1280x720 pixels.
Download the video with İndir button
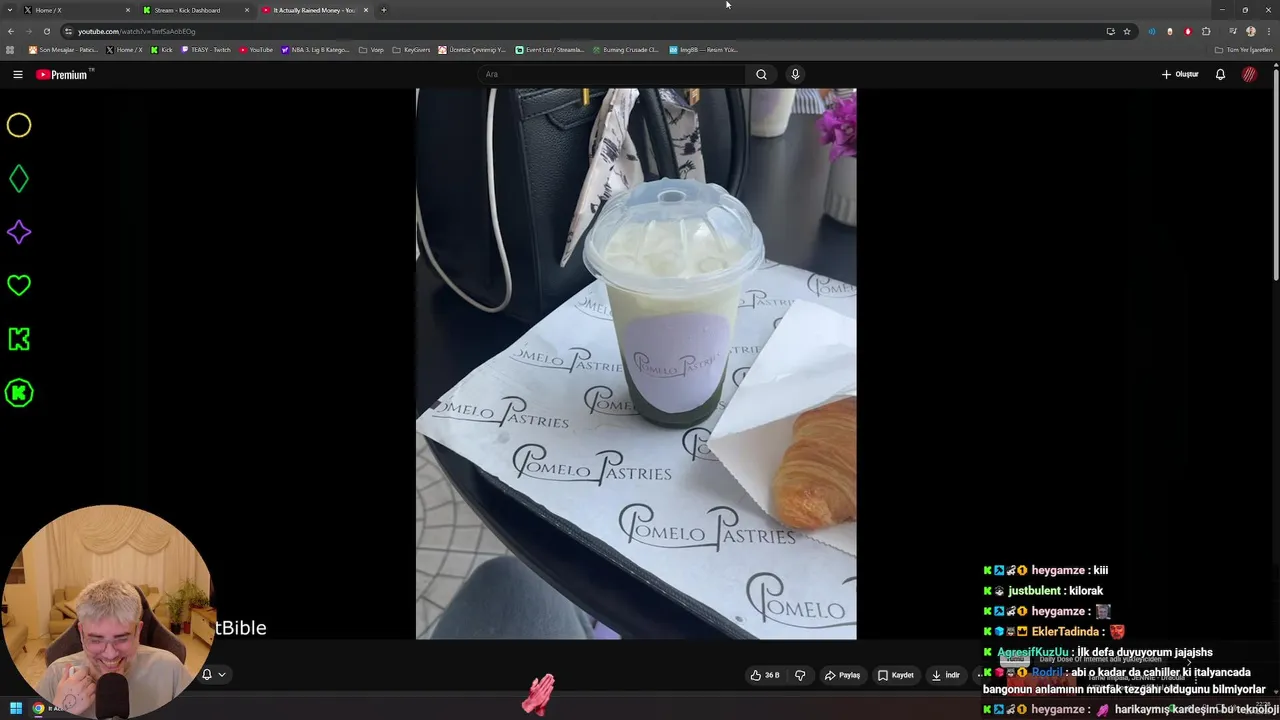[945, 675]
